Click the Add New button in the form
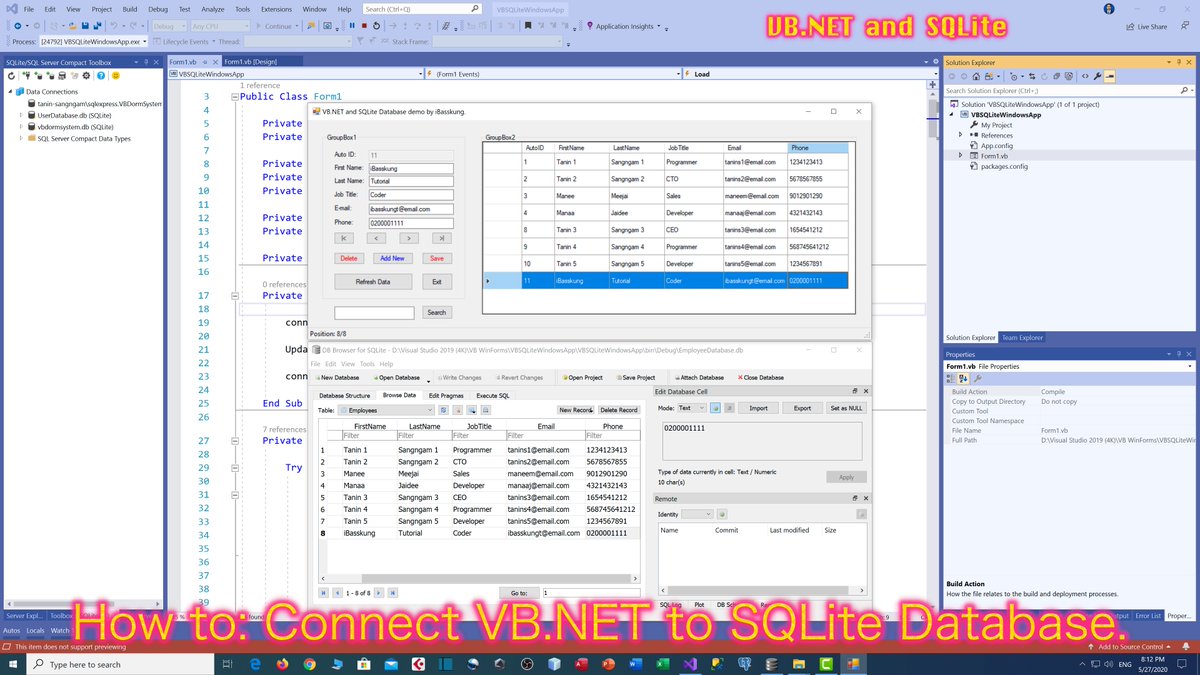Screen dimensions: 1200x675 pyautogui.click(x=393, y=258)
